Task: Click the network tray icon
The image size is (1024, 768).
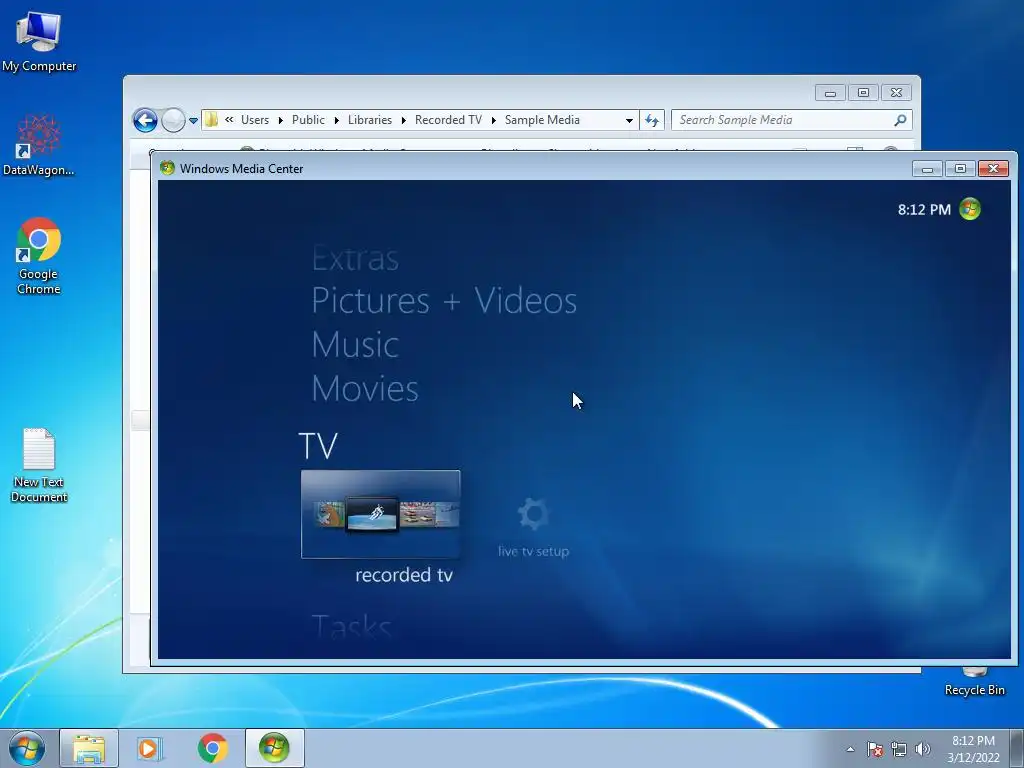Action: (x=899, y=749)
